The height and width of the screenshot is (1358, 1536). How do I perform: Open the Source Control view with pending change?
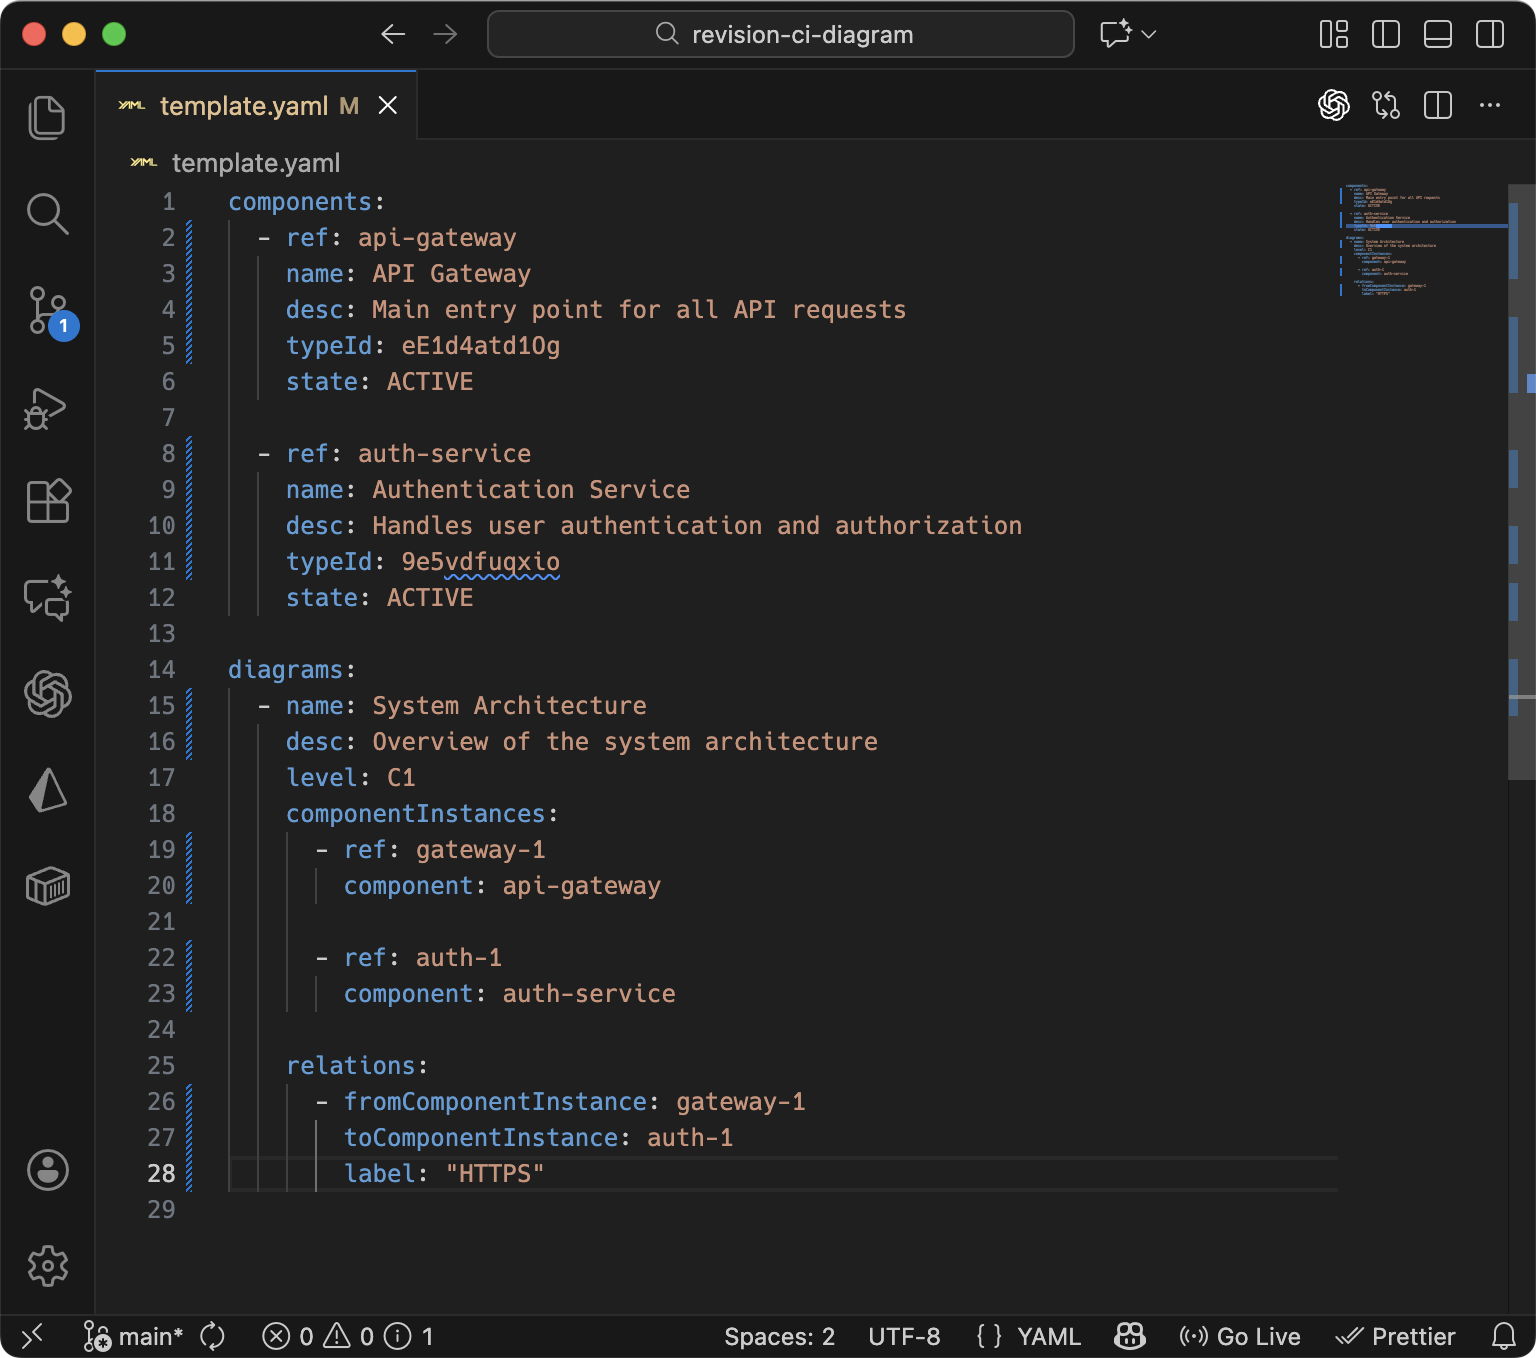click(47, 310)
